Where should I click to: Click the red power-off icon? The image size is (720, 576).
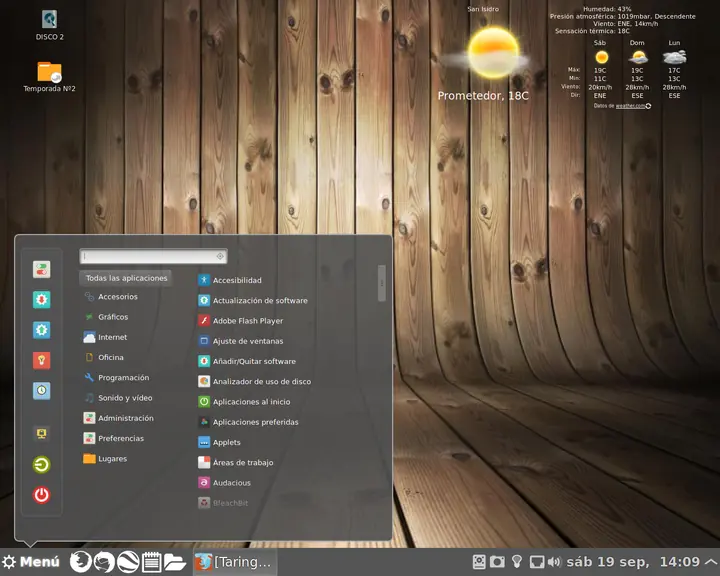pos(41,495)
